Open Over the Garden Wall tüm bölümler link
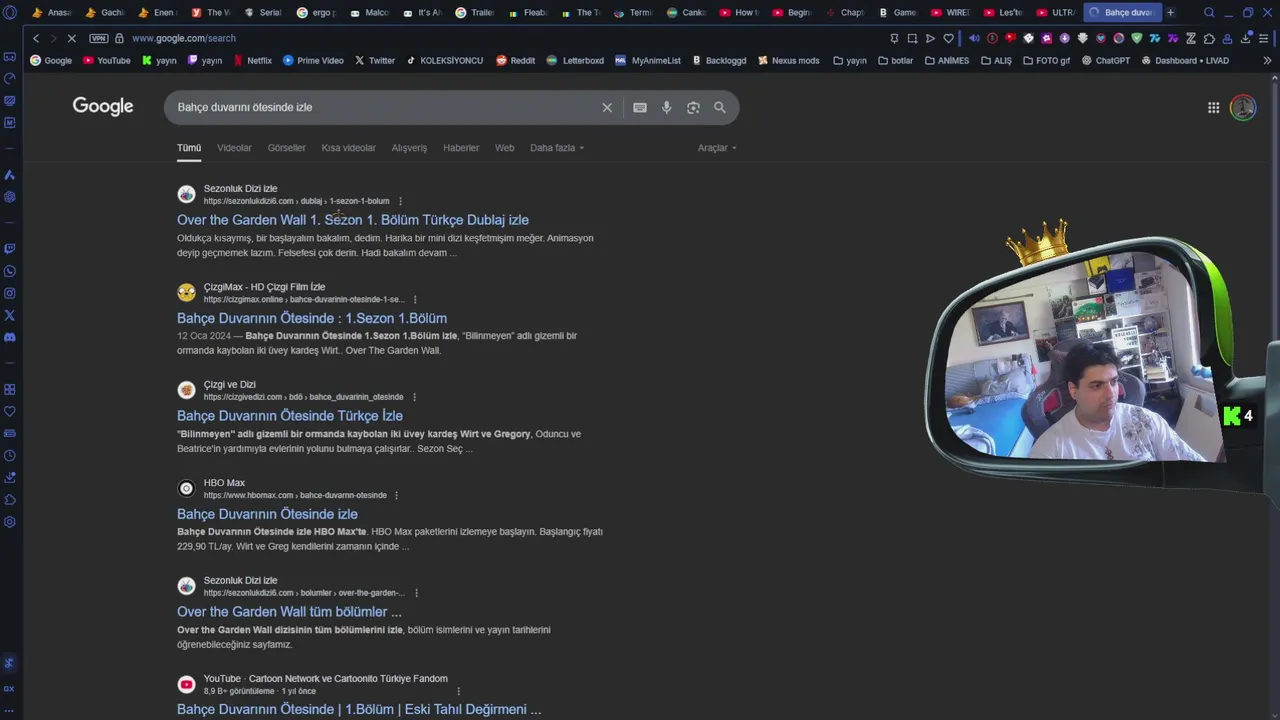This screenshot has height=720, width=1280. tap(289, 612)
